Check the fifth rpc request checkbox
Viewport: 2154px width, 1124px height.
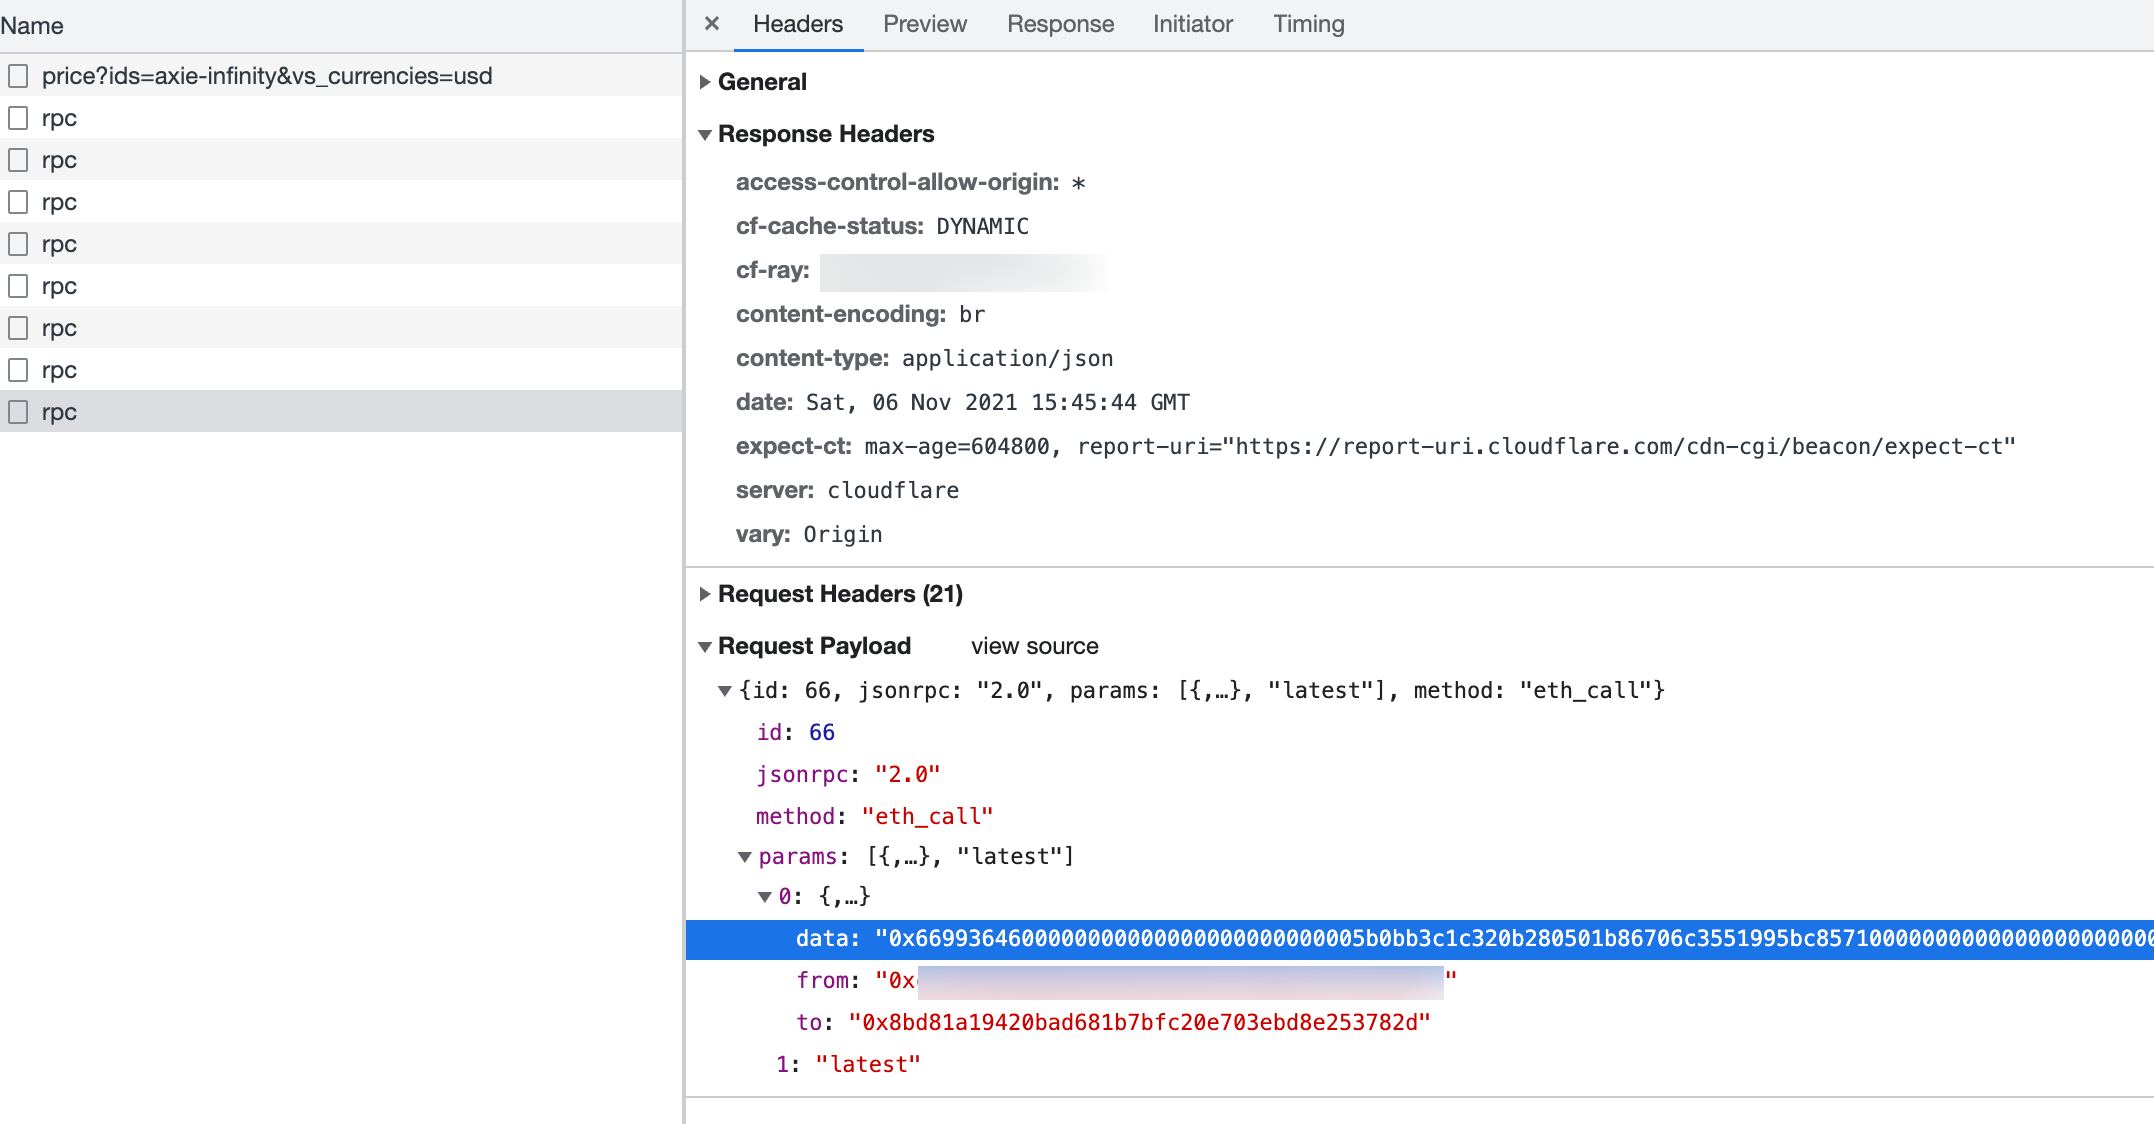click(18, 286)
